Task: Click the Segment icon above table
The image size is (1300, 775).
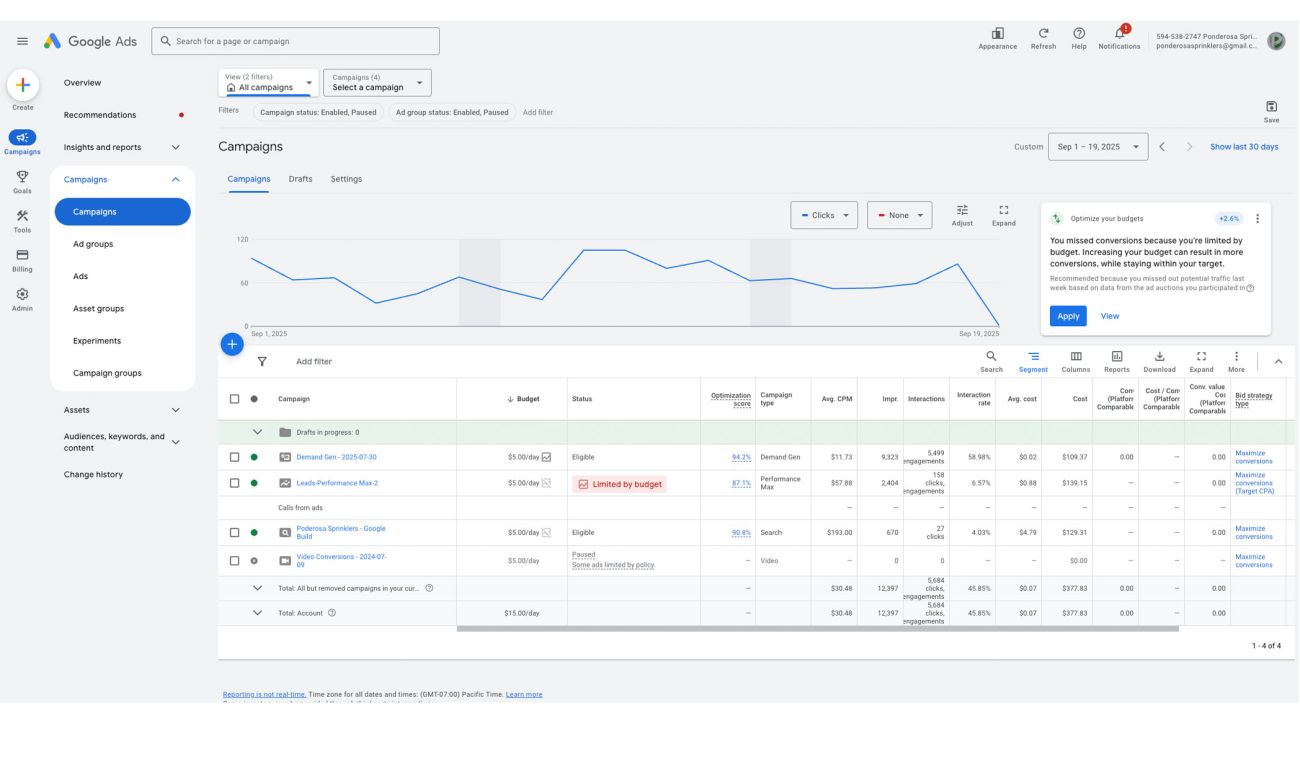Action: pos(1033,357)
